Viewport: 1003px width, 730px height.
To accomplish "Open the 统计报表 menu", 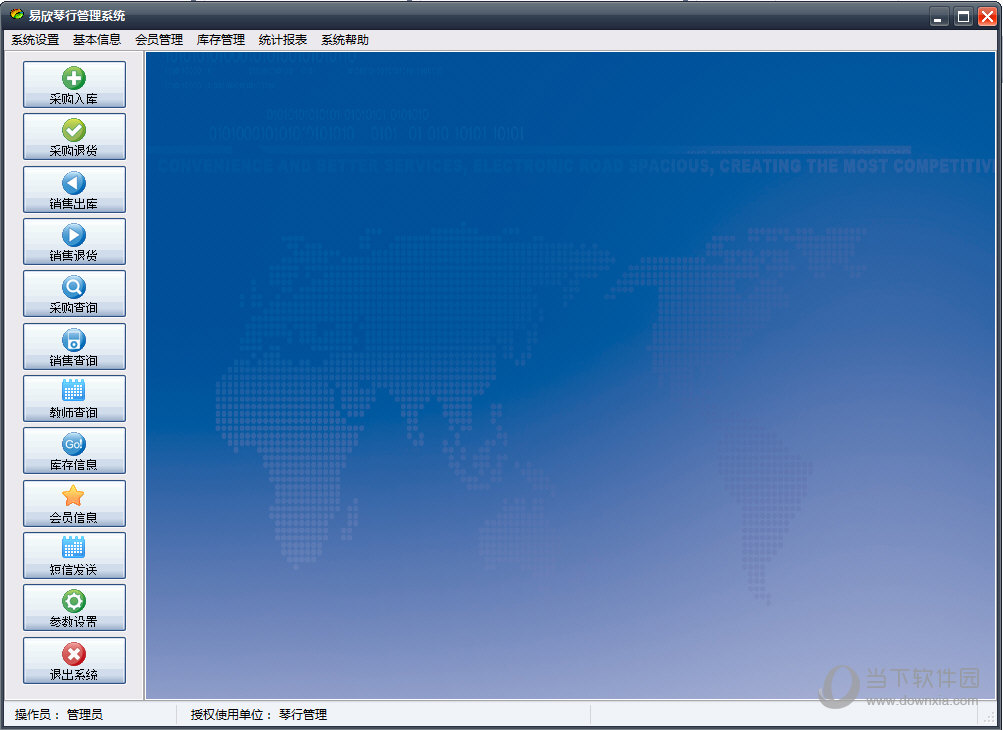I will [283, 40].
